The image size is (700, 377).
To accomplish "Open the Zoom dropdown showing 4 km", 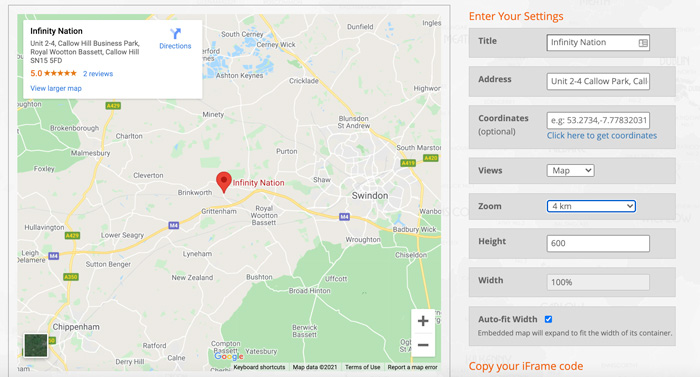I will (591, 206).
